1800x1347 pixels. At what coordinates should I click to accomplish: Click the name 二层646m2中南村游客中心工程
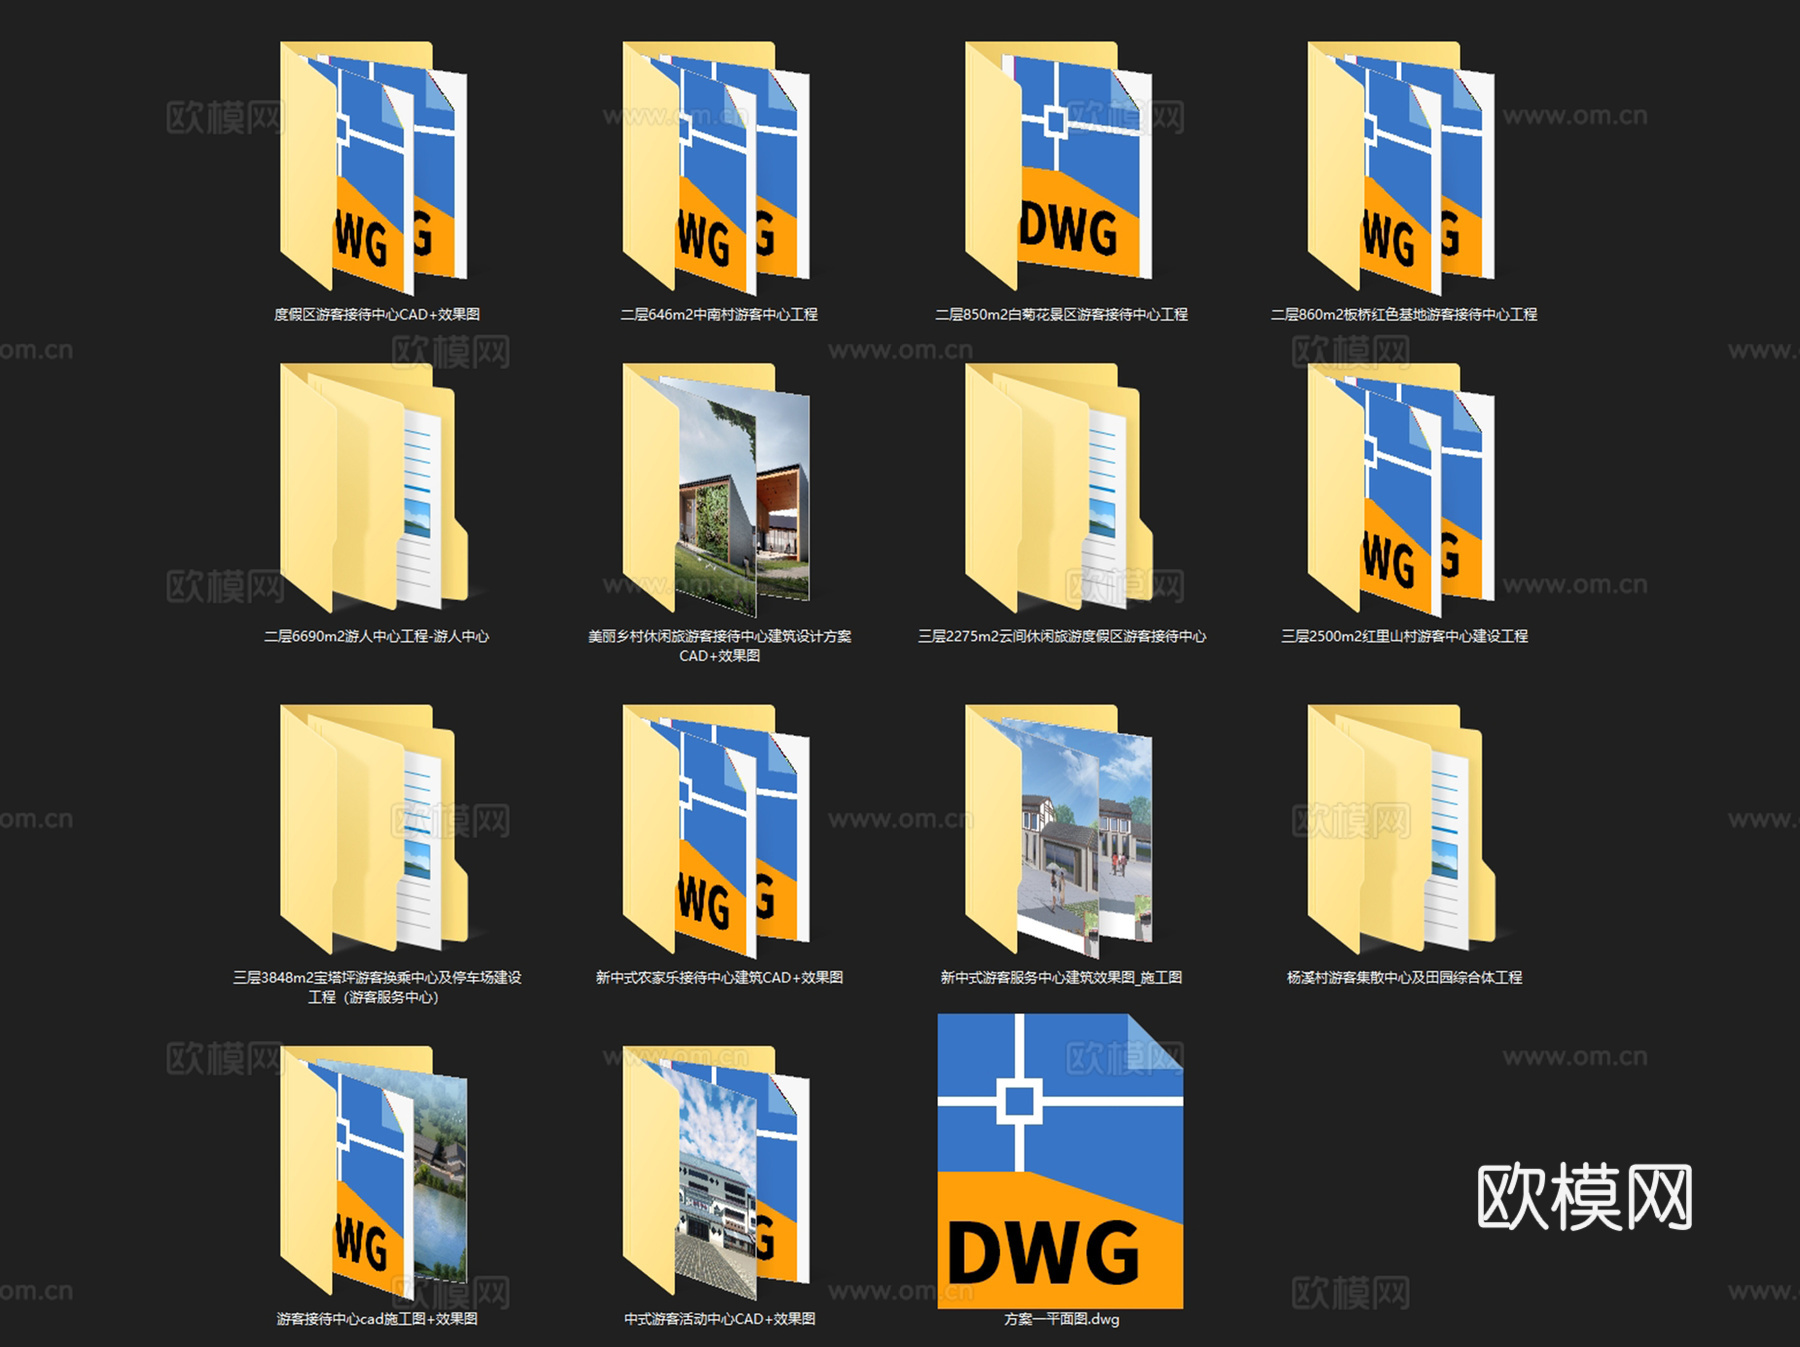pos(719,314)
